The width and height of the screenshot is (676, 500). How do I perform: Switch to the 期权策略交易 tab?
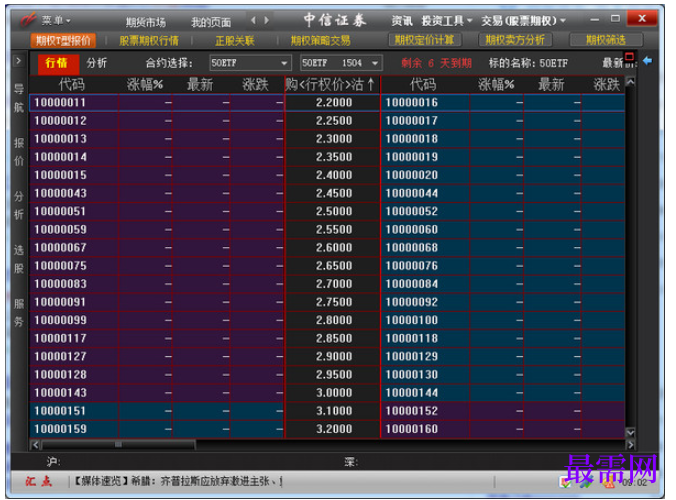click(320, 41)
